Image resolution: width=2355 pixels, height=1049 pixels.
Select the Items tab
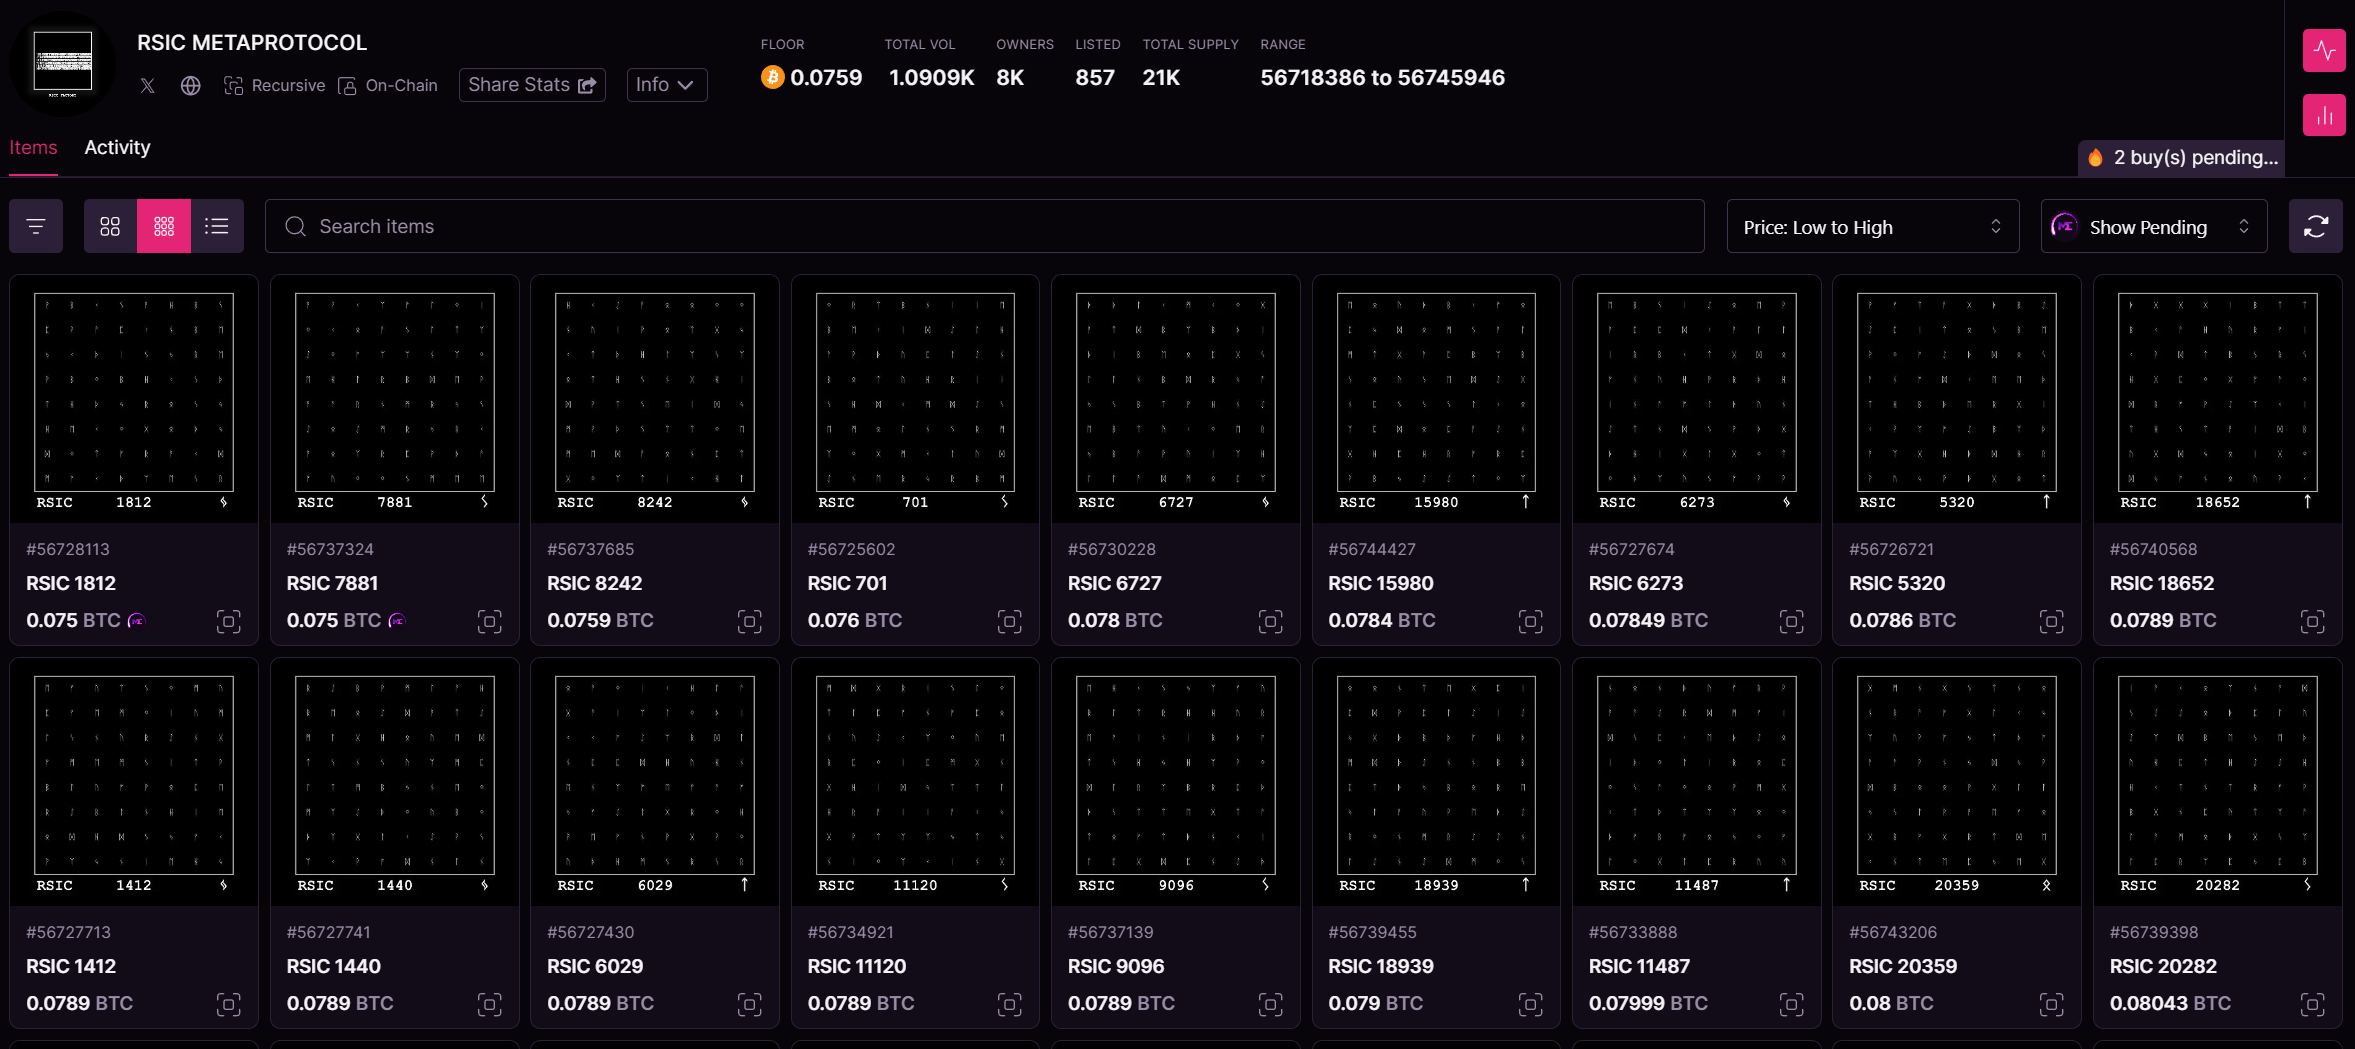[x=33, y=148]
